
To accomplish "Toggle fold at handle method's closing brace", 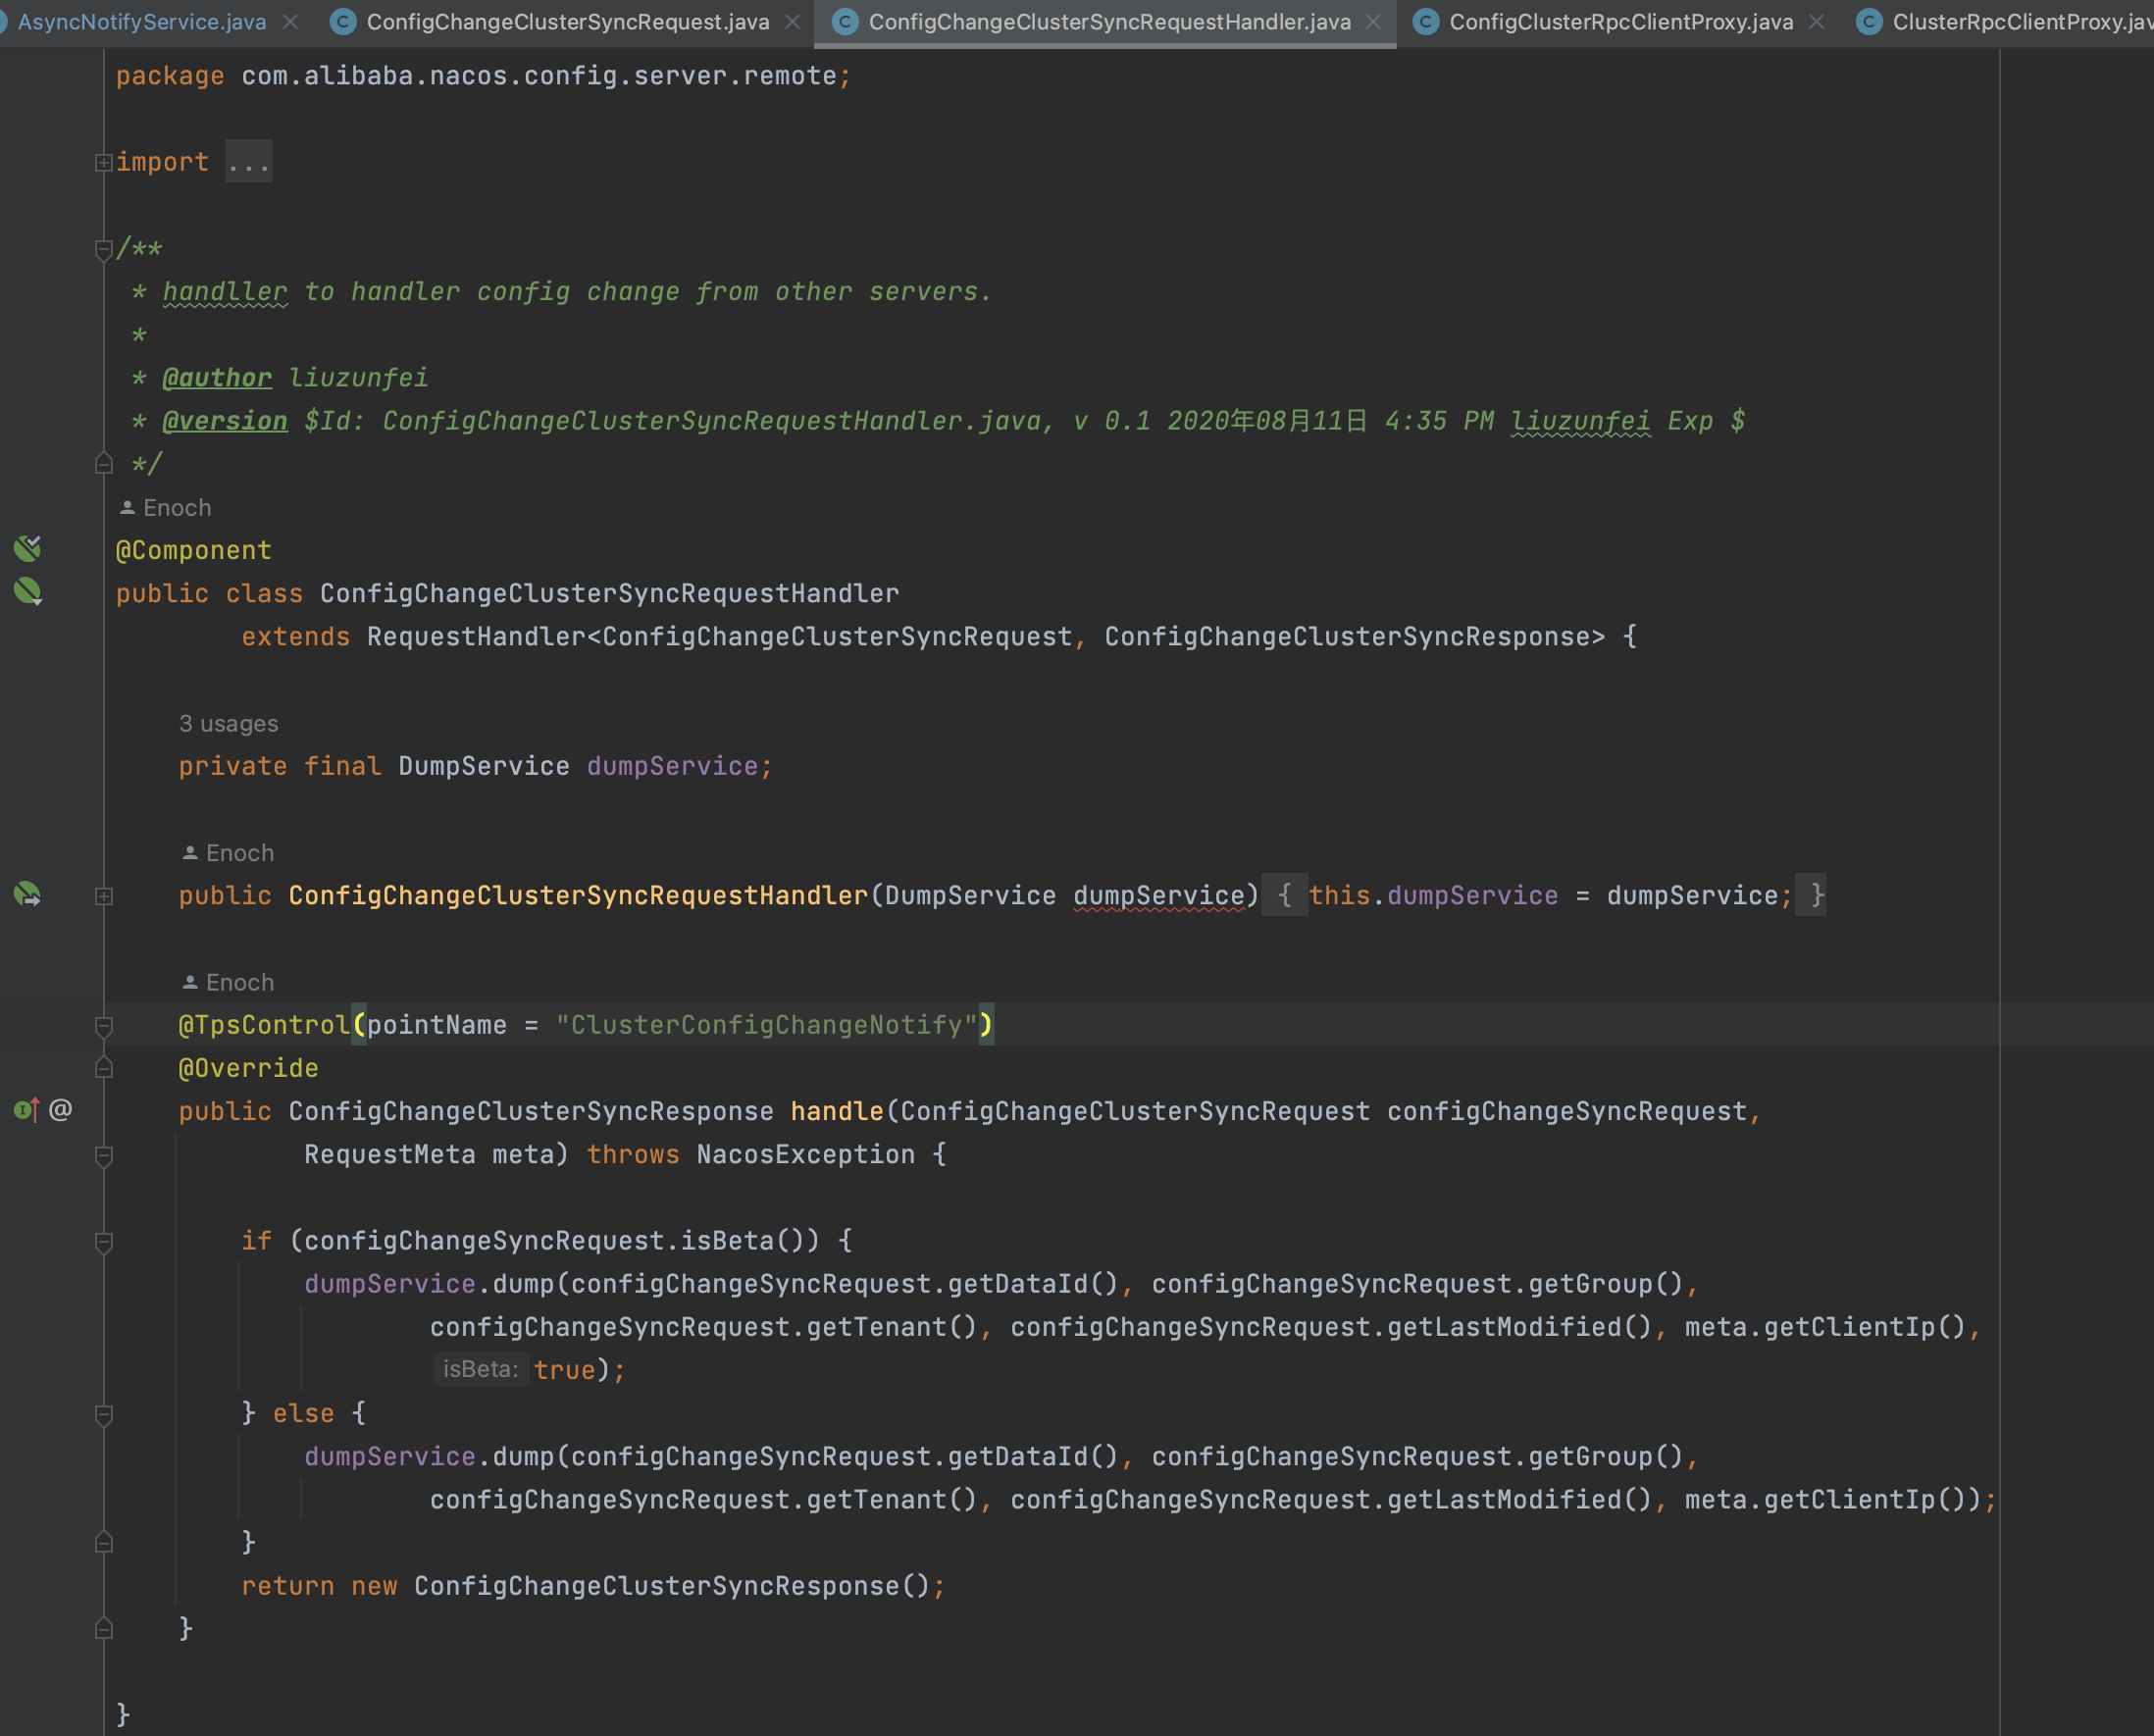I will click(x=103, y=1629).
